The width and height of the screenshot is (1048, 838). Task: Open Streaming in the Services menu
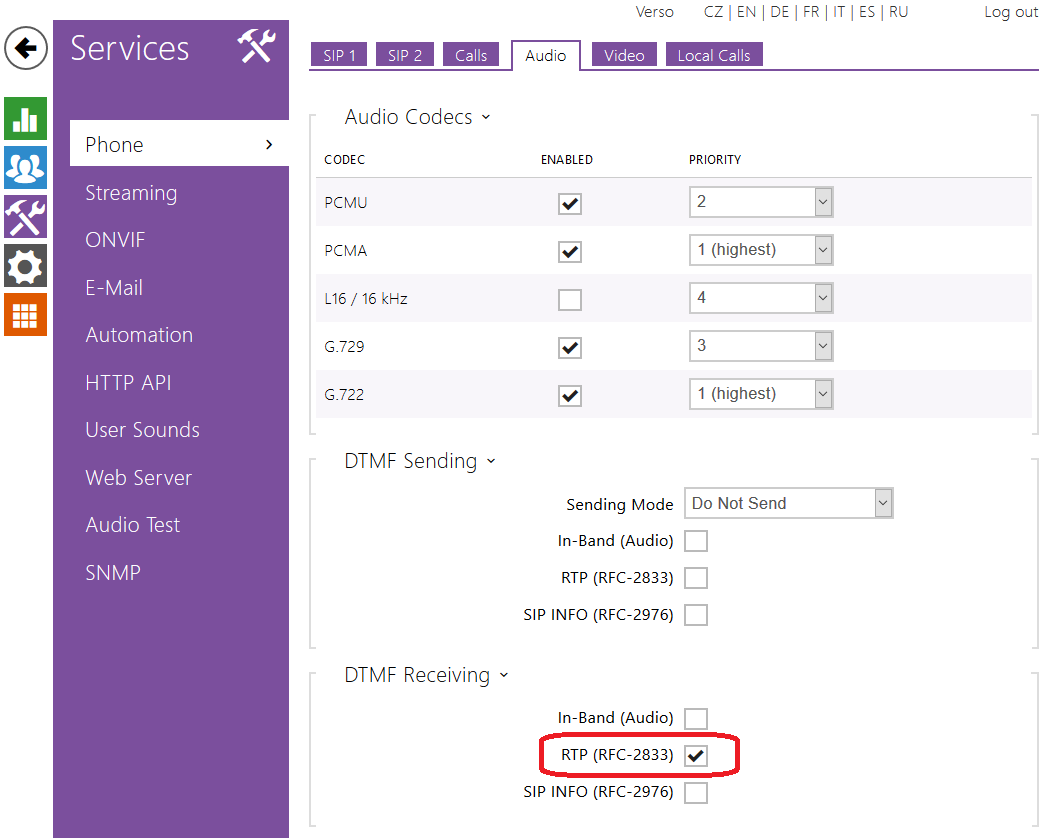point(131,193)
